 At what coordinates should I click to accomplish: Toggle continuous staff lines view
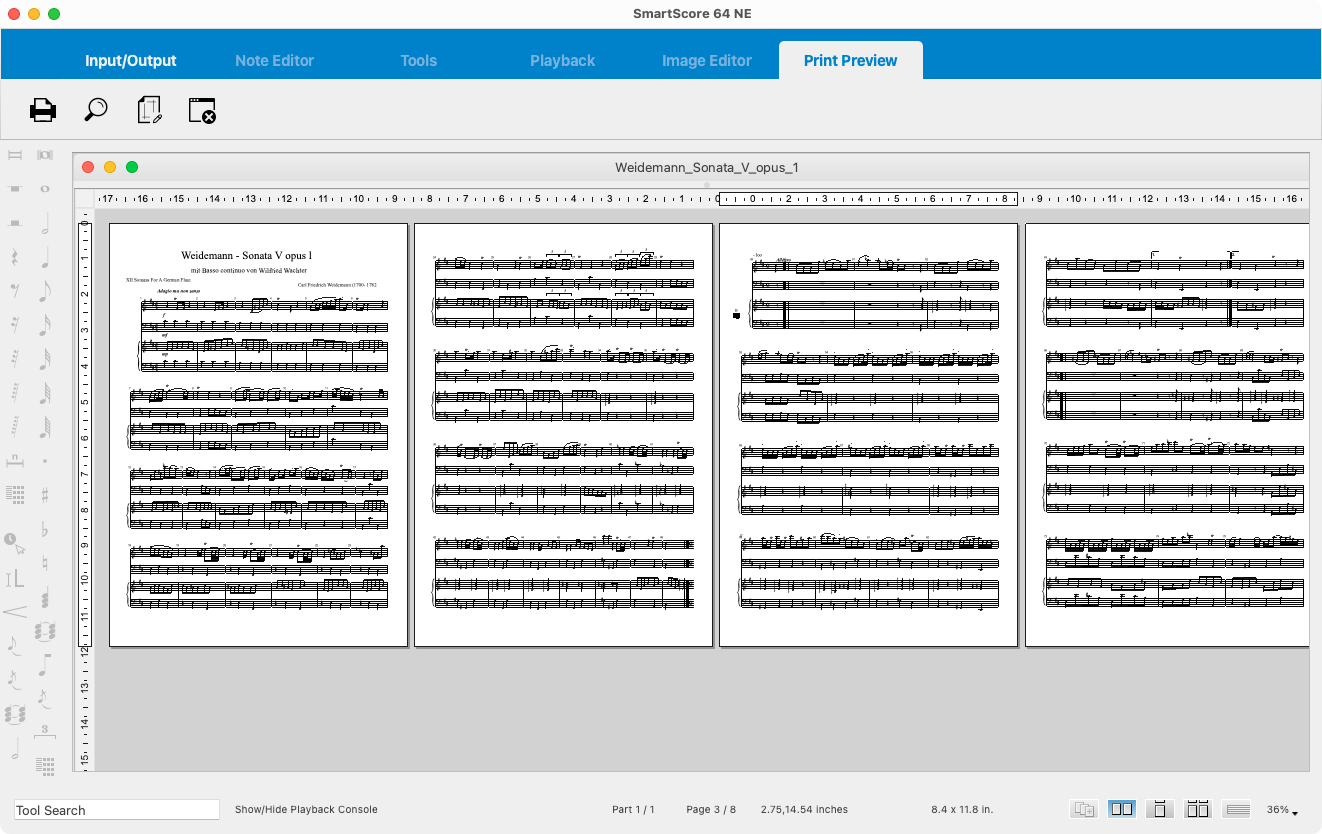pos(1237,809)
